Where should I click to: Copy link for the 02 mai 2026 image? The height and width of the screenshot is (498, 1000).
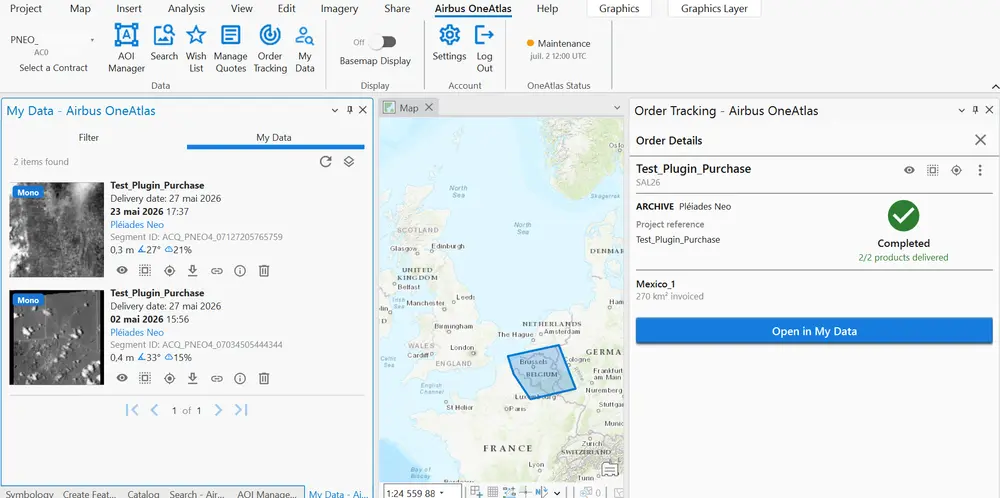click(x=217, y=378)
